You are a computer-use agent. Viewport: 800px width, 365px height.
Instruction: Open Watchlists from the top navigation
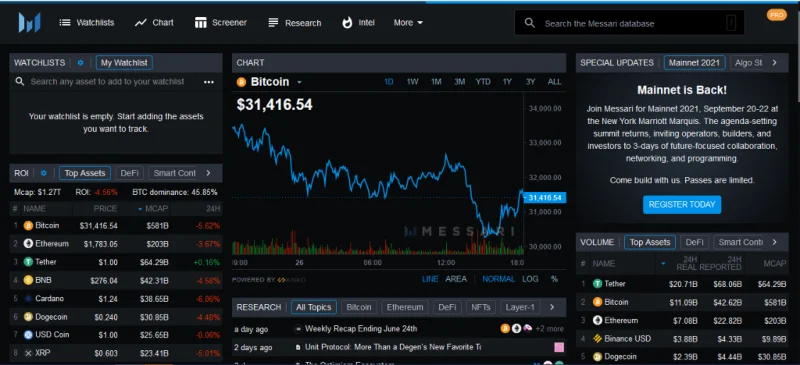click(86, 22)
